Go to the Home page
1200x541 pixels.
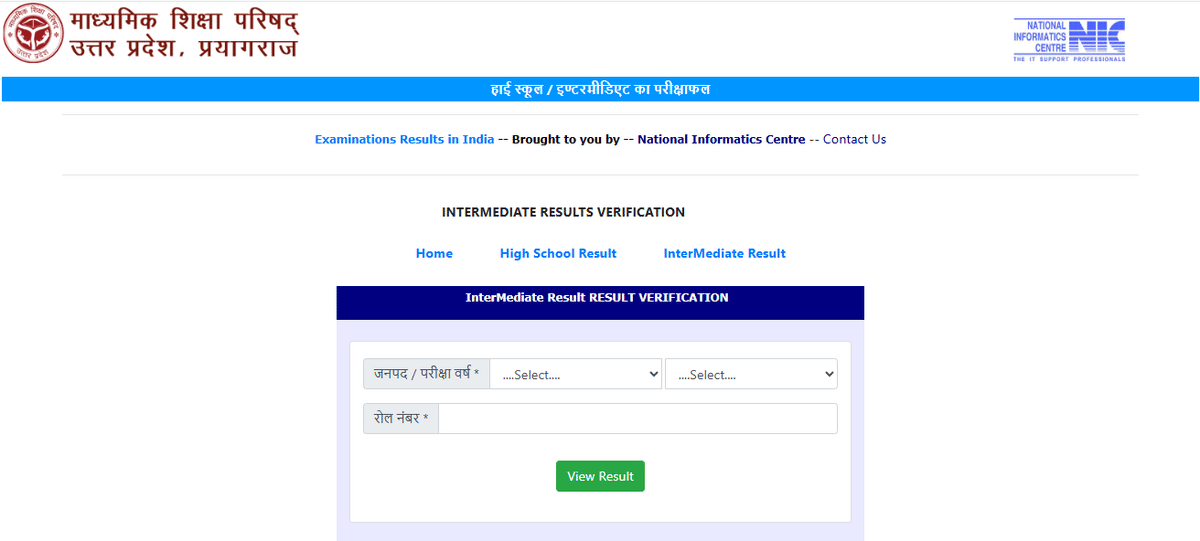434,254
